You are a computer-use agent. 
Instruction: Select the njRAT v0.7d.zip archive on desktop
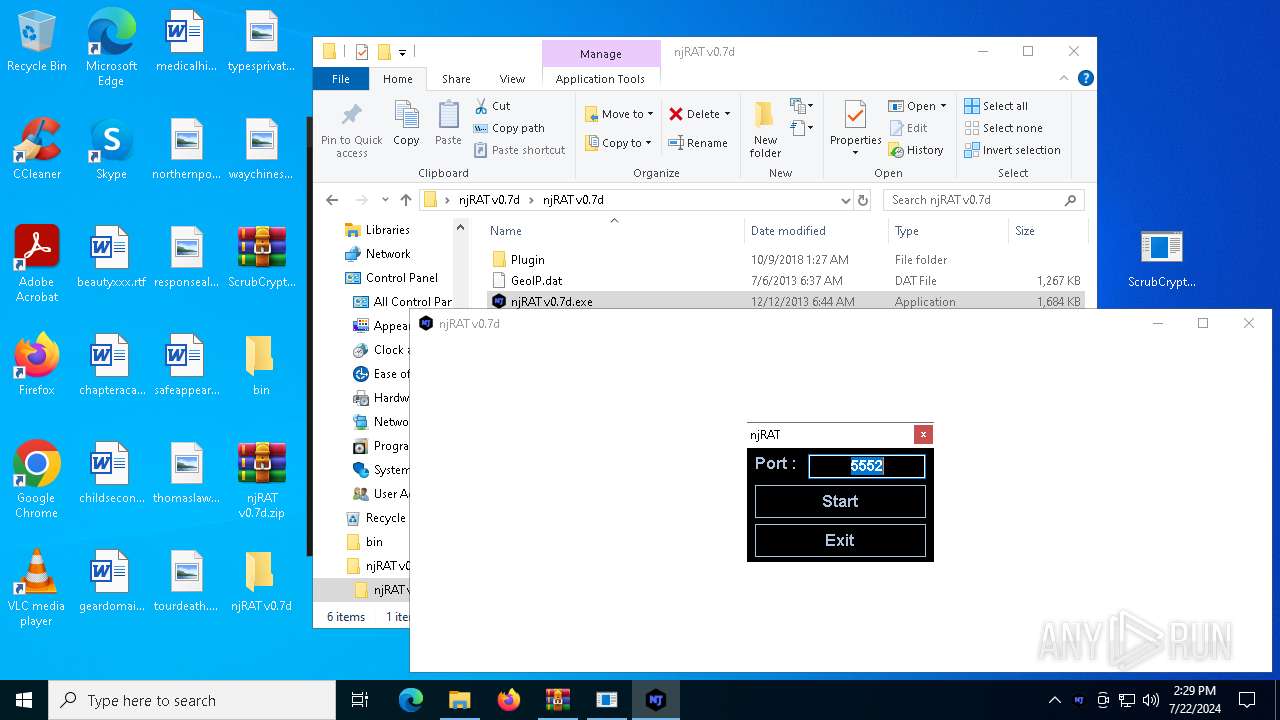262,480
